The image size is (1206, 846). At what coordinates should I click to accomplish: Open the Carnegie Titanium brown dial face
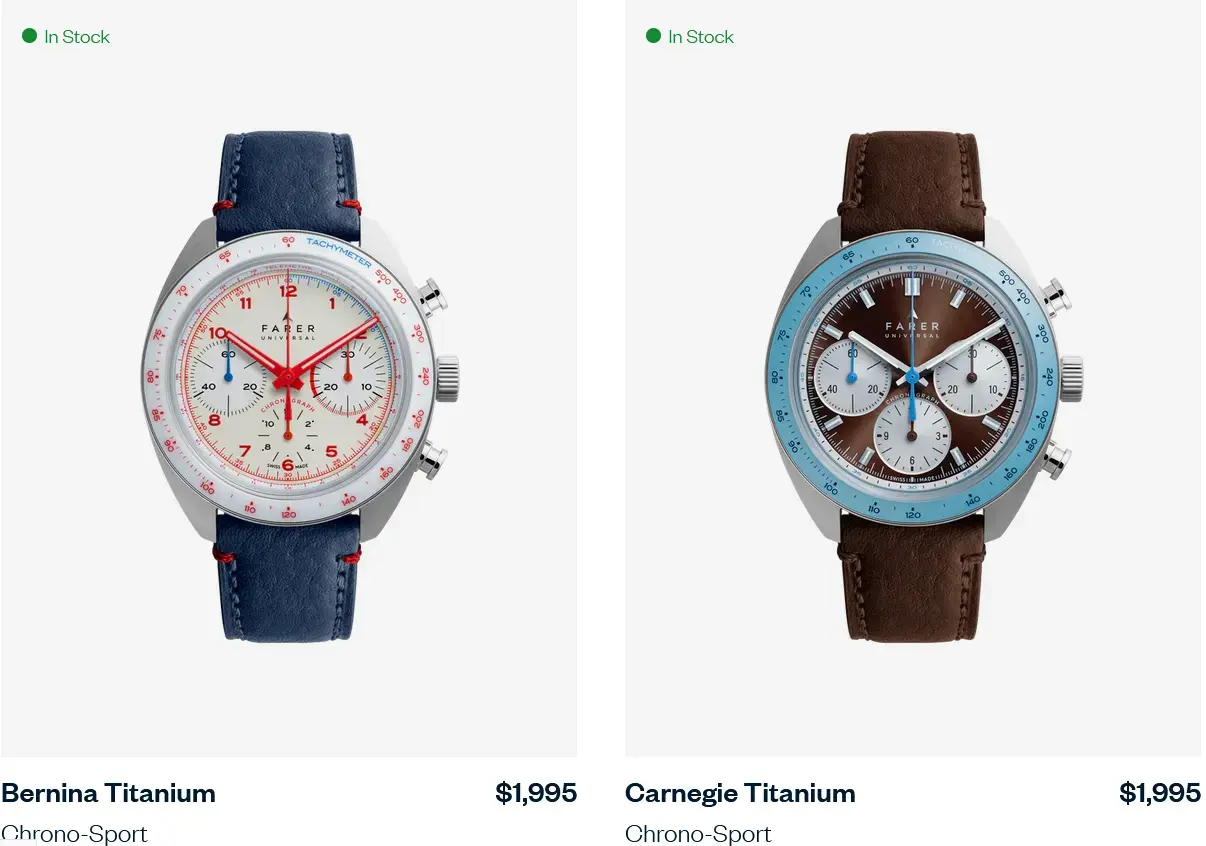tap(912, 377)
